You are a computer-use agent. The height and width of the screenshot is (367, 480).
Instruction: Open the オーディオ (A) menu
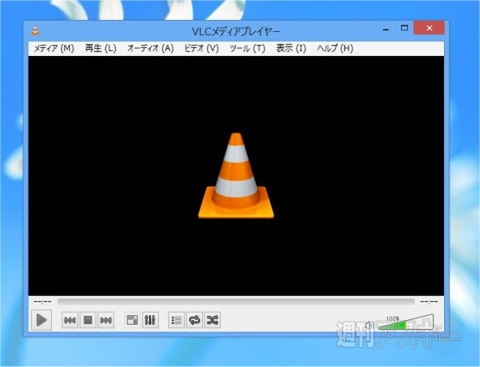tap(150, 48)
